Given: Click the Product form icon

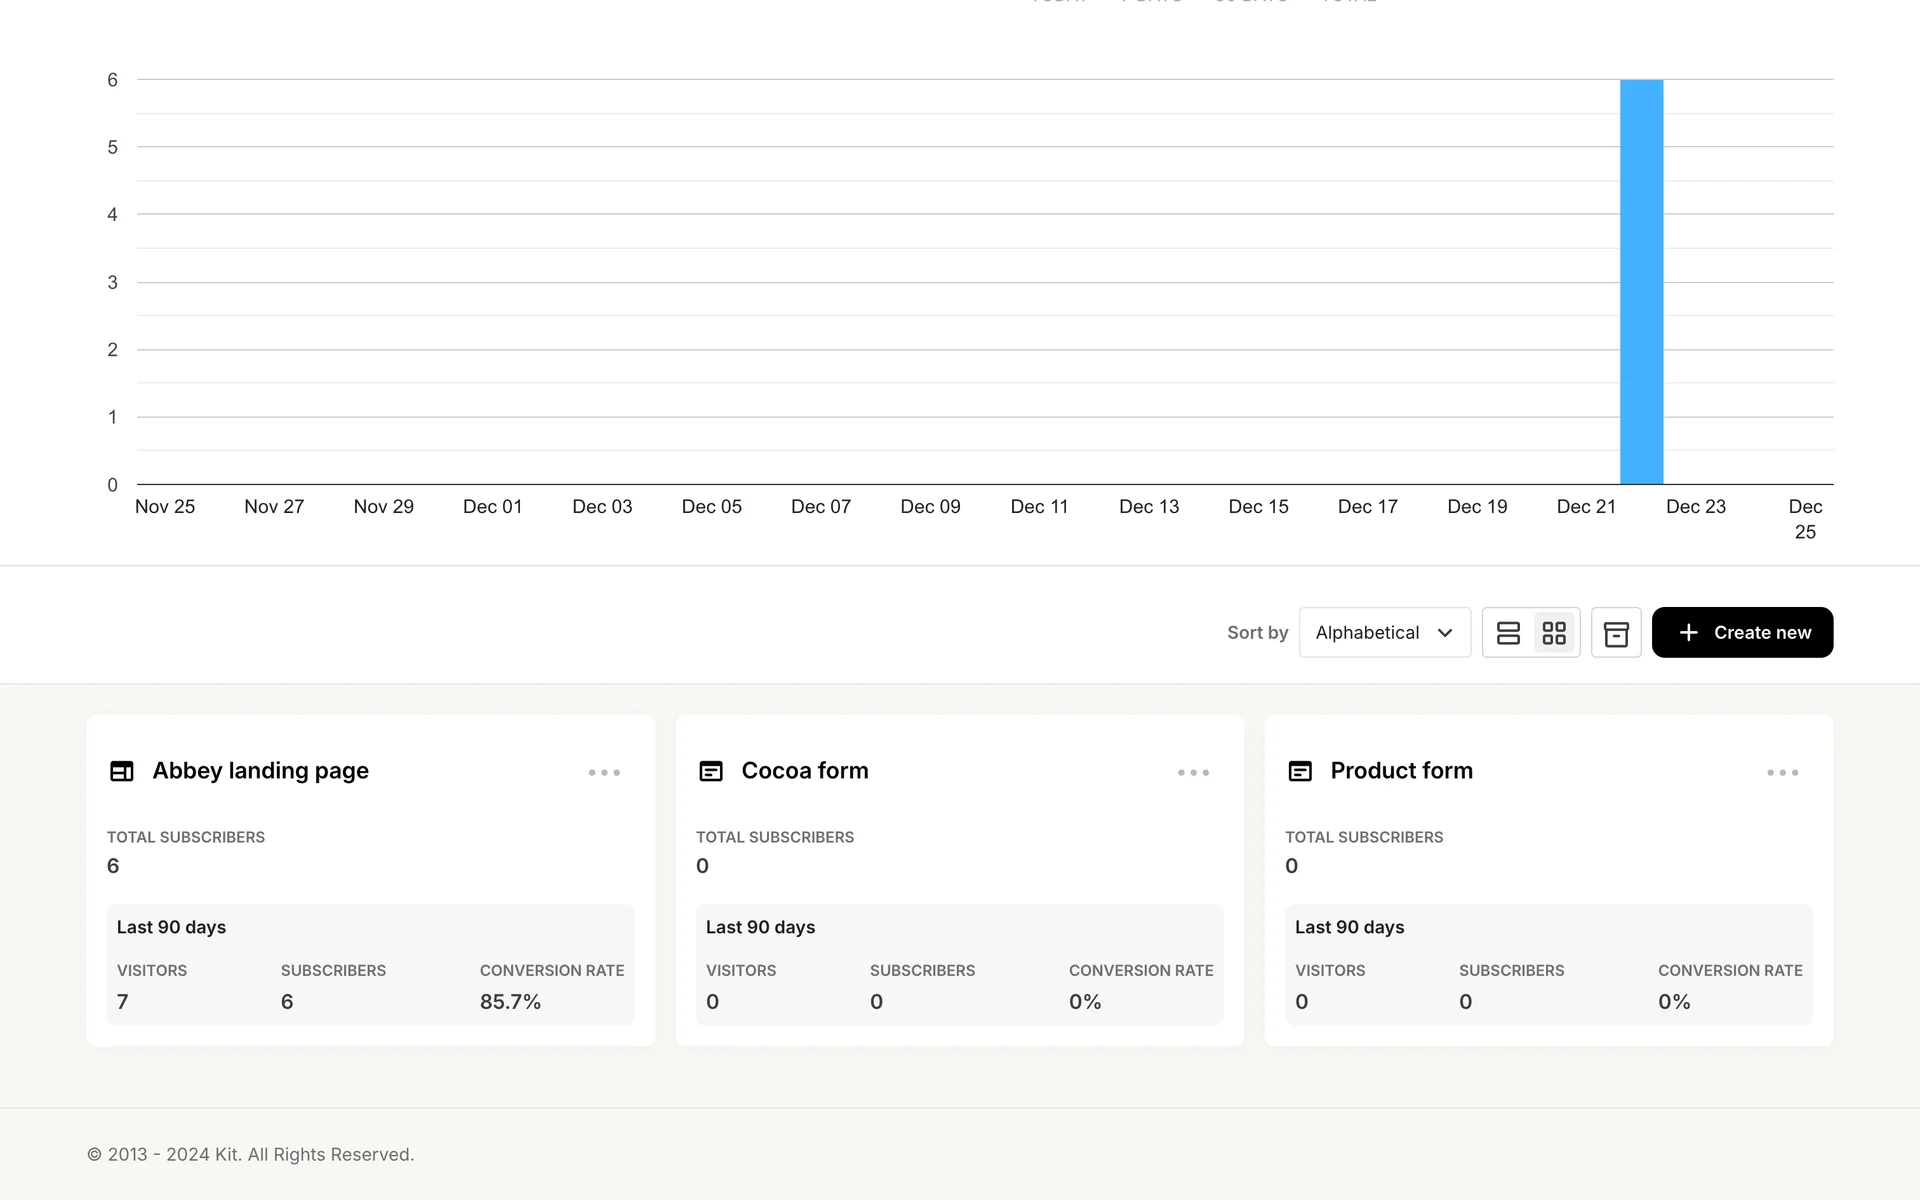Looking at the screenshot, I should [x=1300, y=771].
